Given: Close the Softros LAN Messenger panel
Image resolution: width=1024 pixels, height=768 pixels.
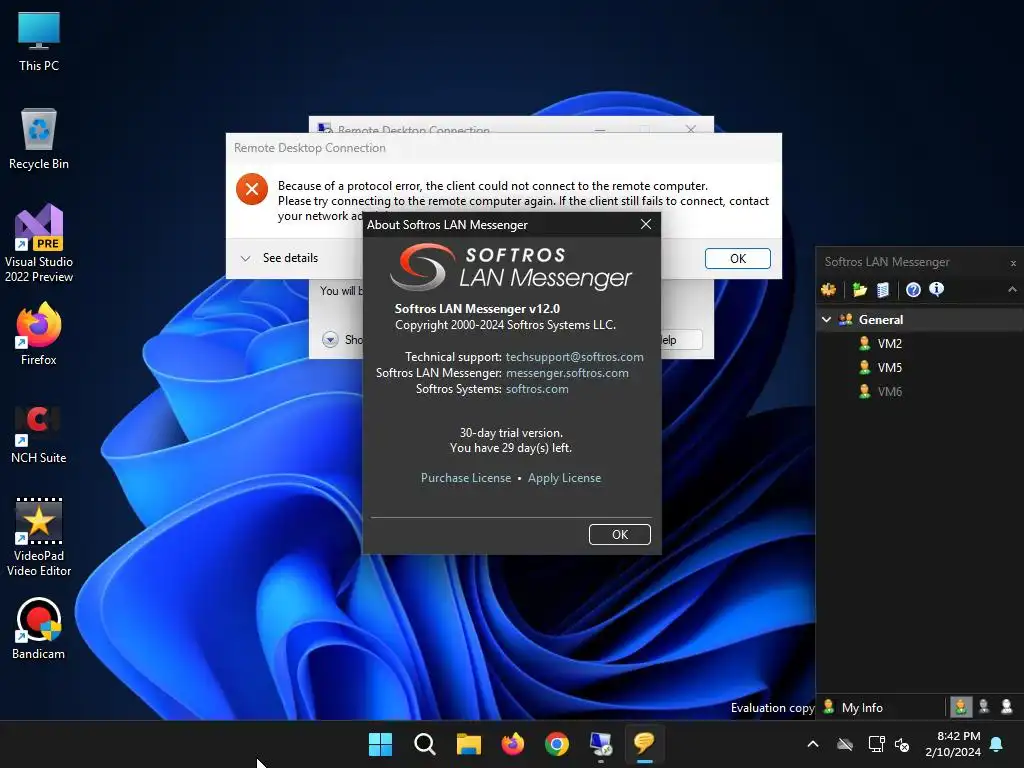Looking at the screenshot, I should pos(1013,263).
